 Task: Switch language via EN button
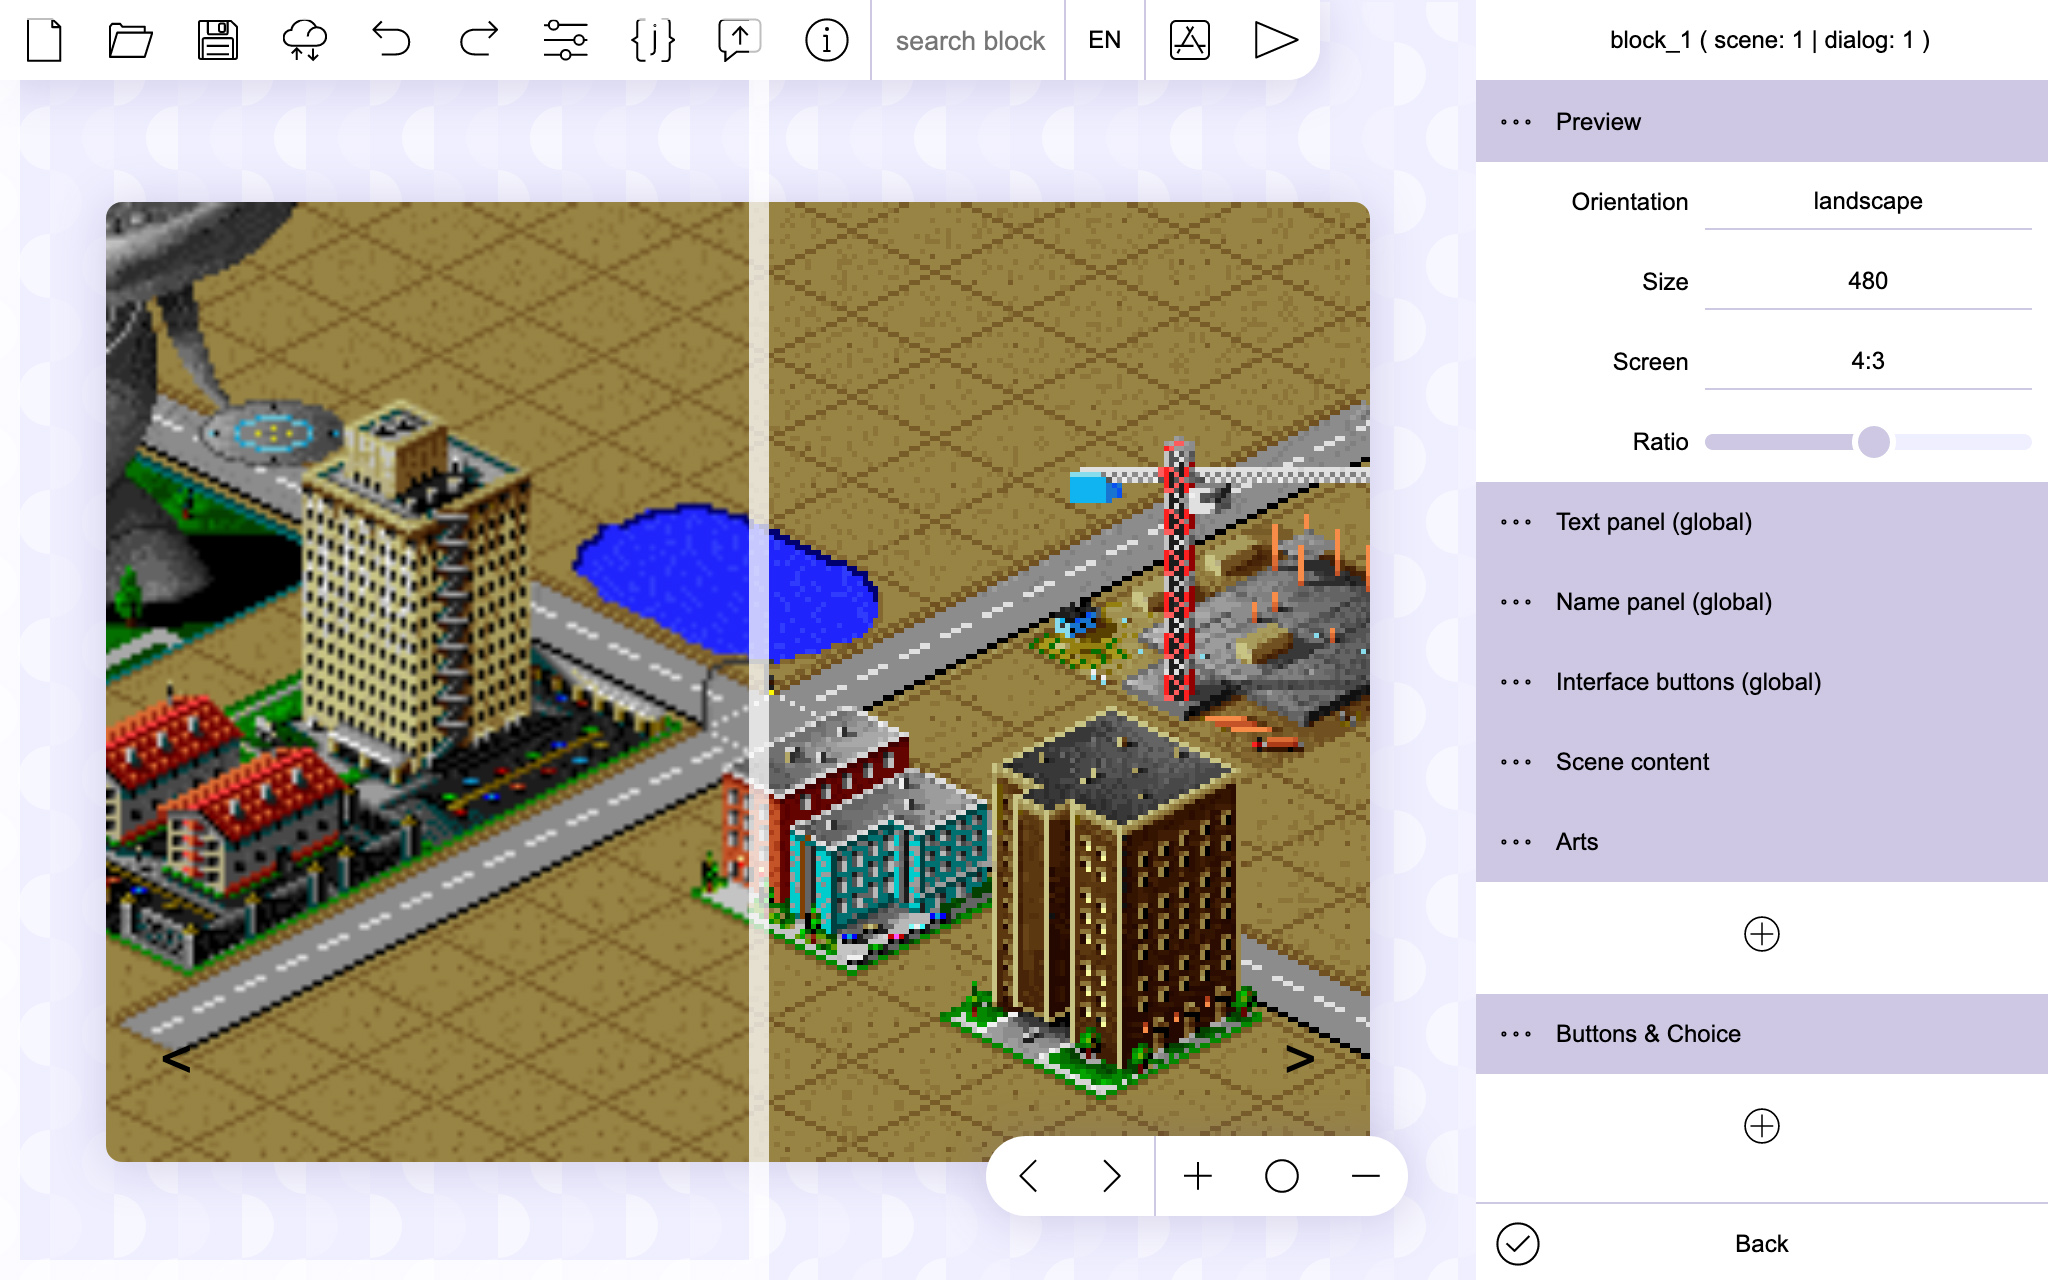click(x=1104, y=41)
